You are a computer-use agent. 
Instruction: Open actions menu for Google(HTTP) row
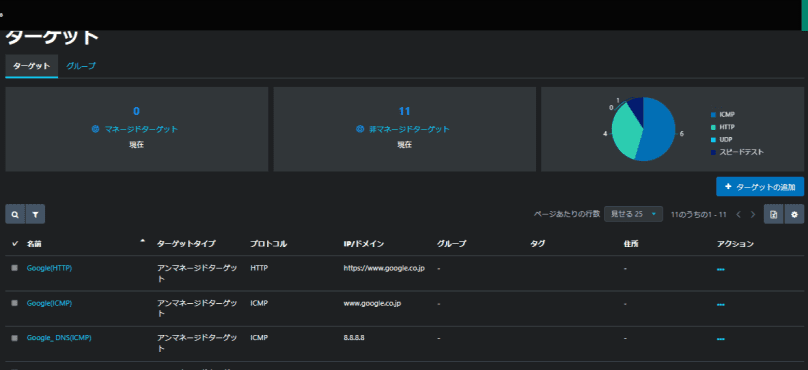[x=720, y=270]
